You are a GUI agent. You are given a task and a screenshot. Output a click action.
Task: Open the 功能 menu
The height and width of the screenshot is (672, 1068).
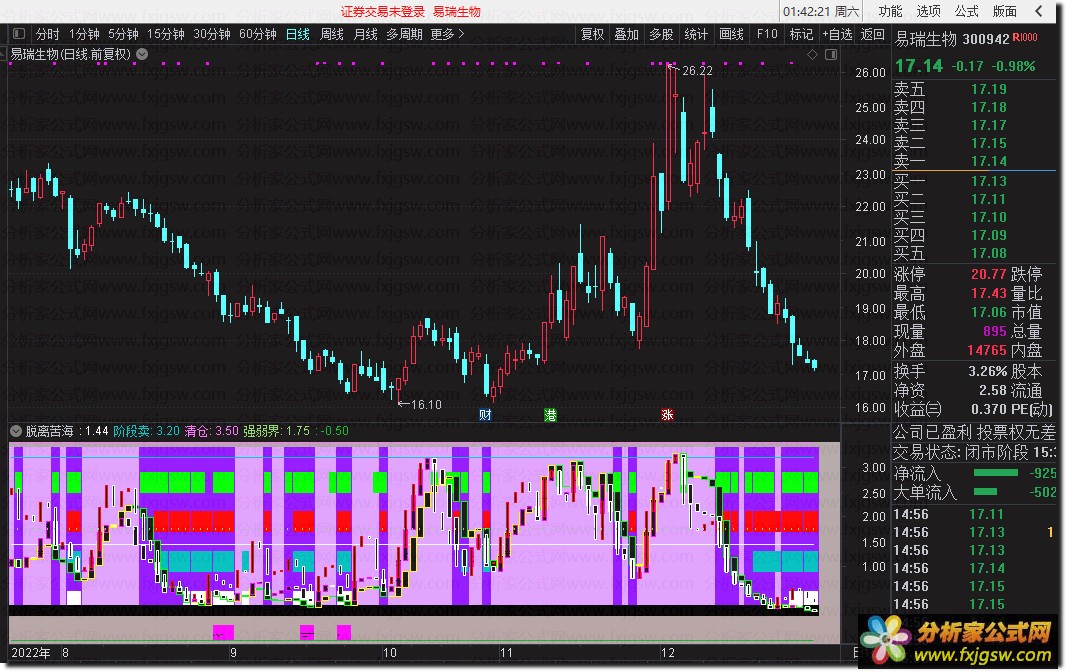pyautogui.click(x=890, y=11)
